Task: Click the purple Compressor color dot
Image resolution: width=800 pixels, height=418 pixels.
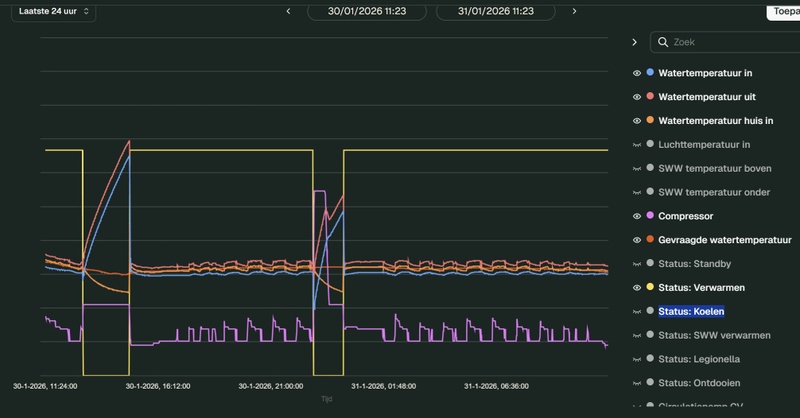Action: [x=650, y=215]
